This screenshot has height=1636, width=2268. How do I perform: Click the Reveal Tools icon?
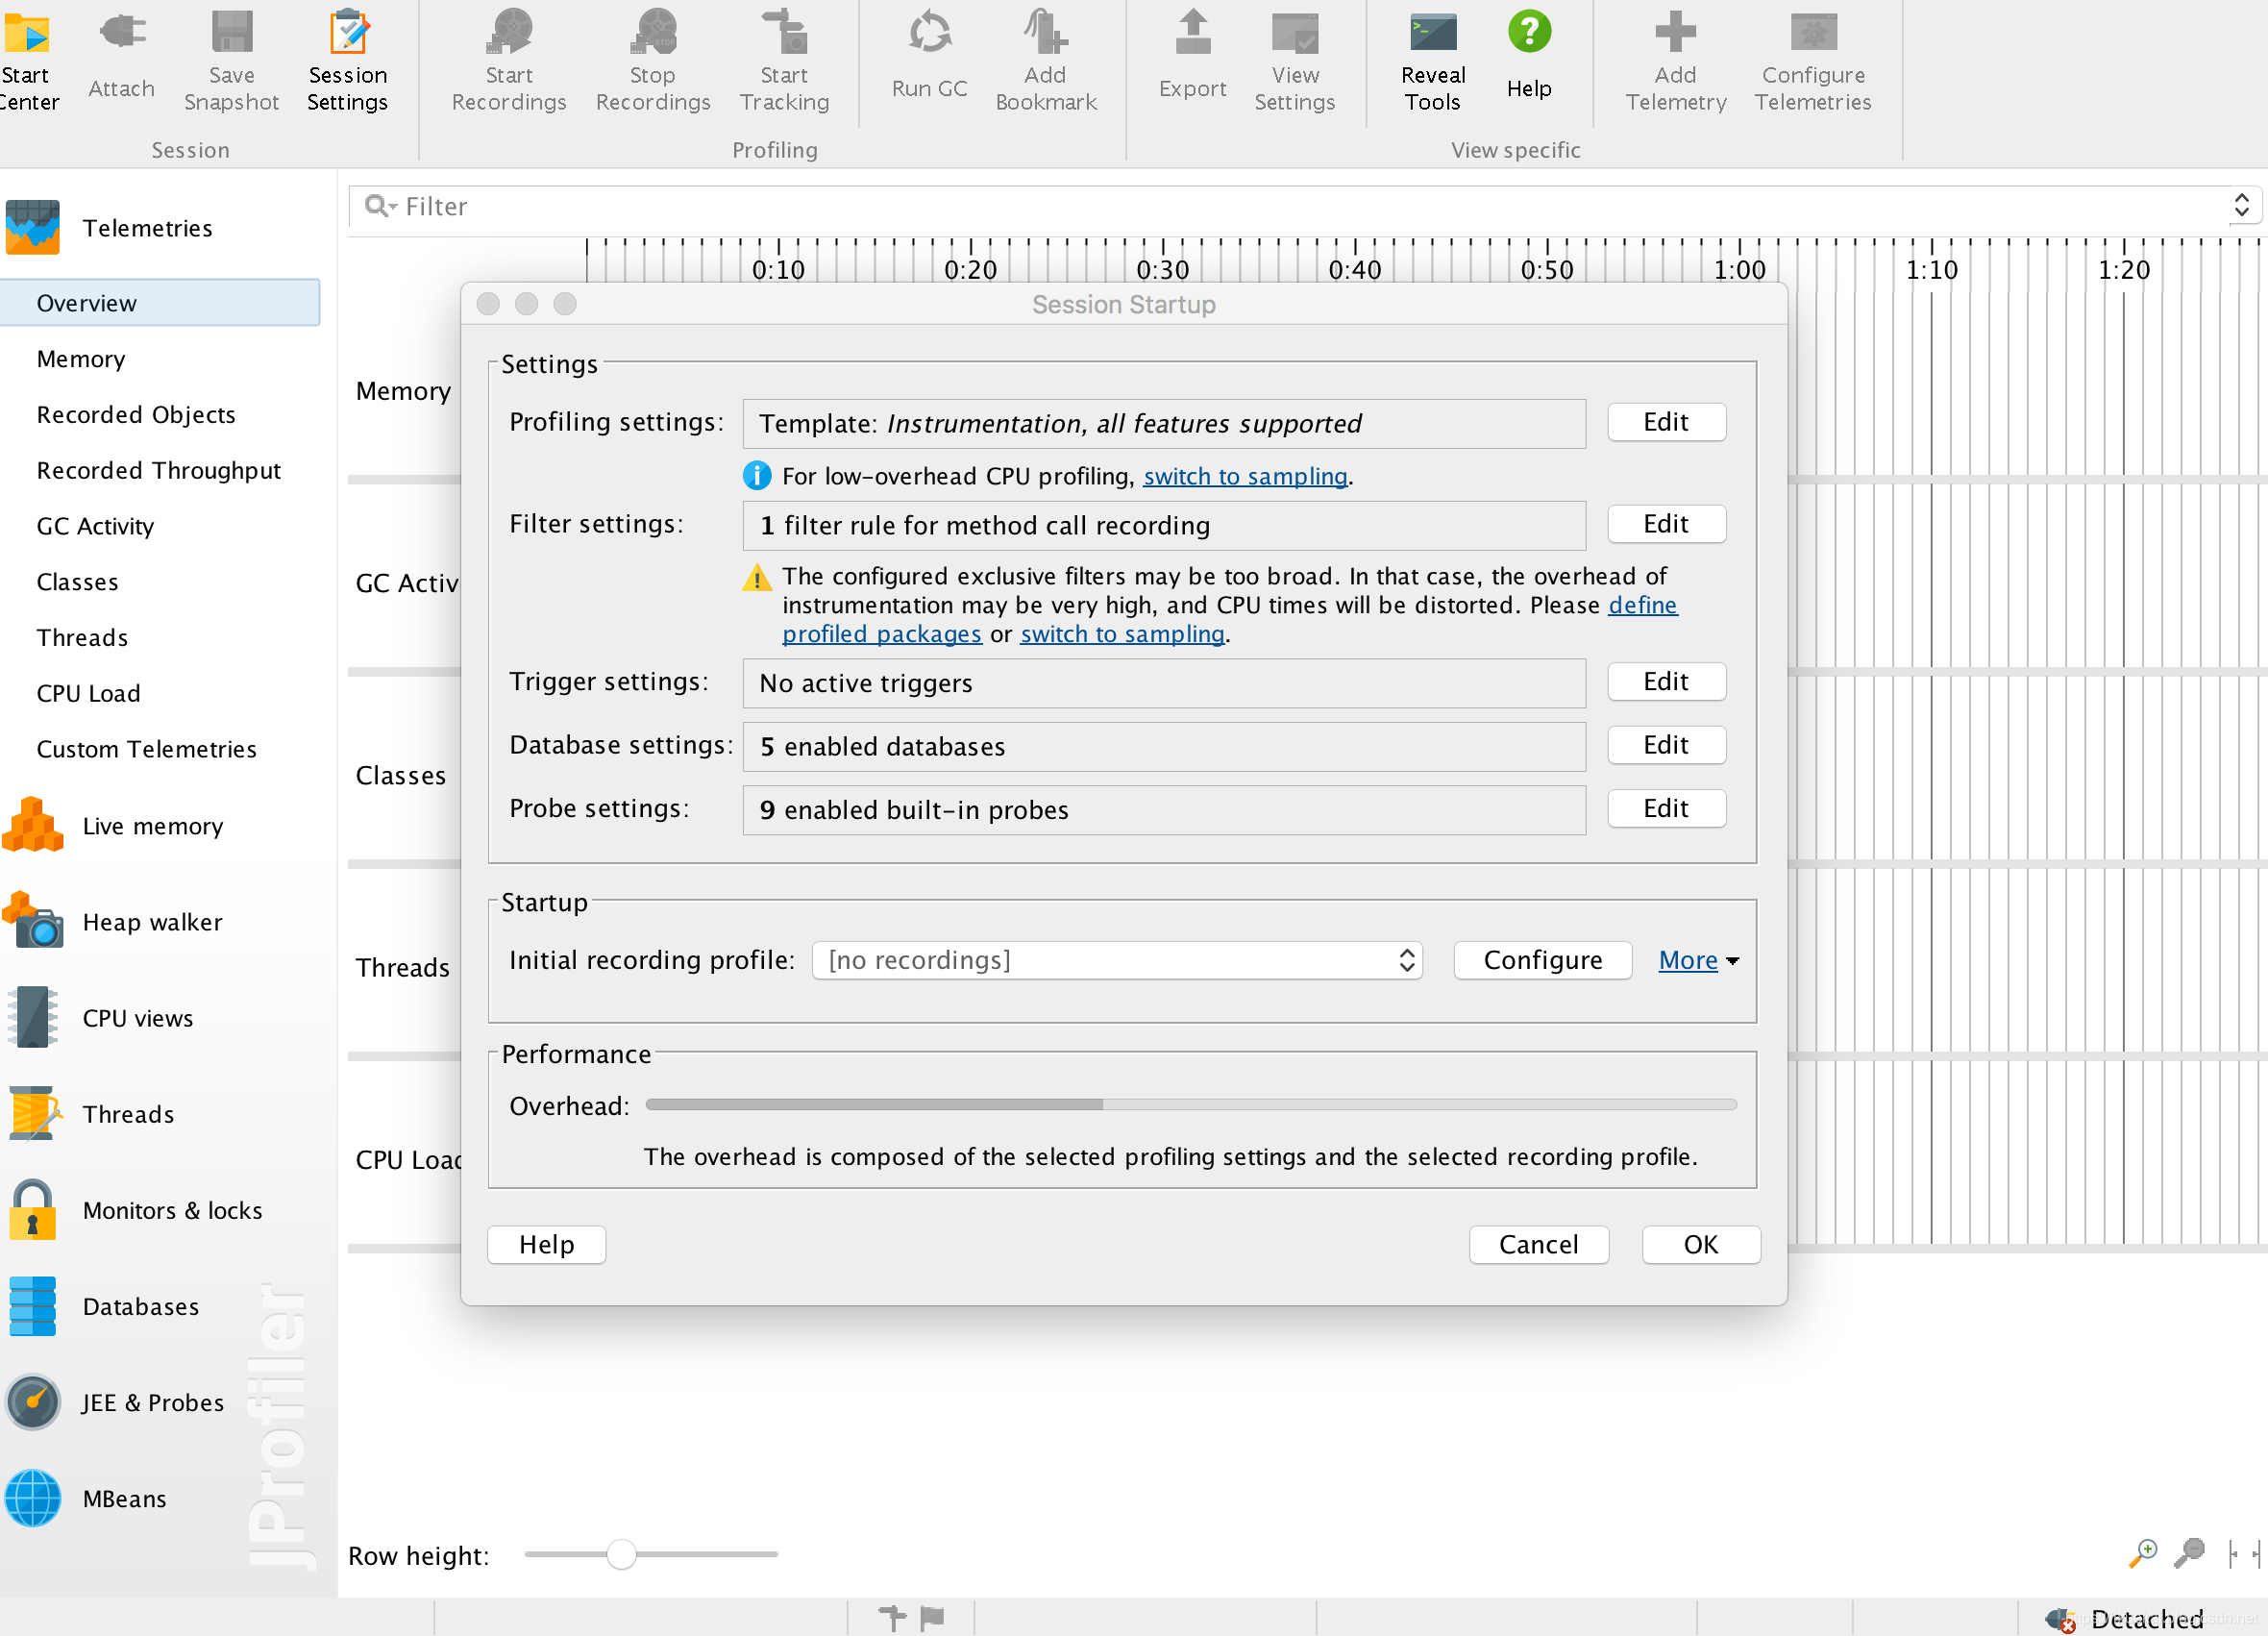click(1433, 32)
